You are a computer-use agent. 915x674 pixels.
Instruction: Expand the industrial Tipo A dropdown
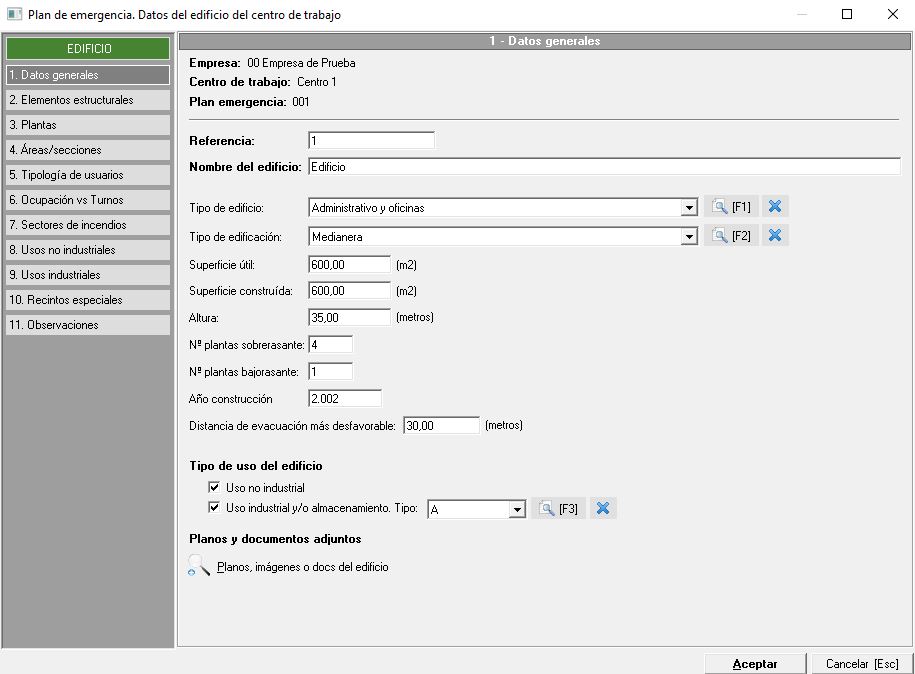point(516,510)
